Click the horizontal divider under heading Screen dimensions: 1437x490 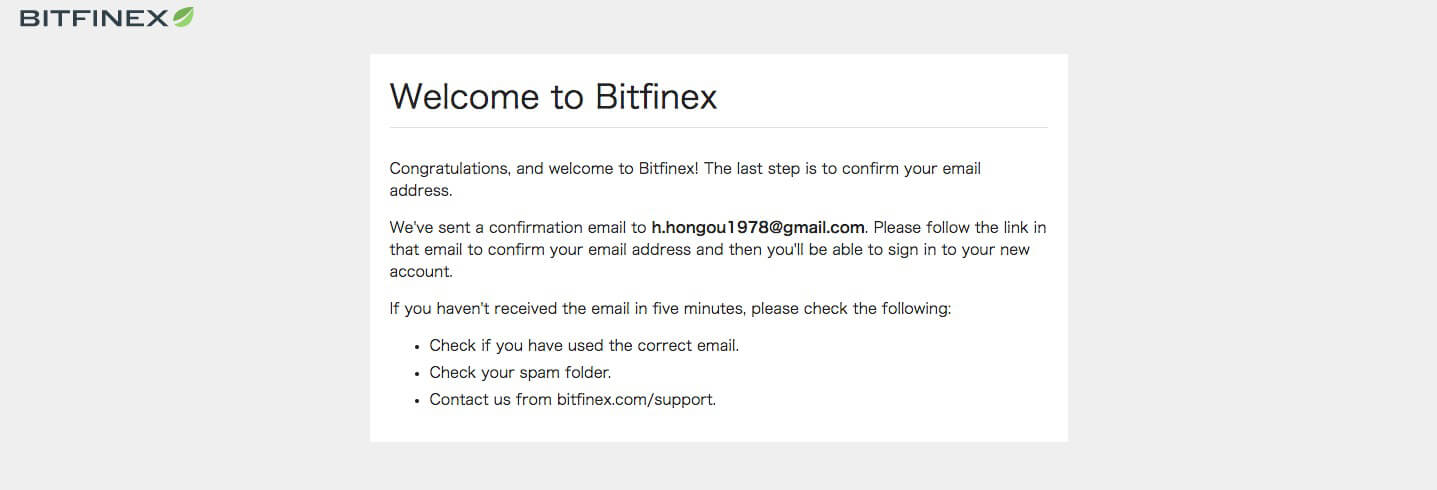[718, 128]
